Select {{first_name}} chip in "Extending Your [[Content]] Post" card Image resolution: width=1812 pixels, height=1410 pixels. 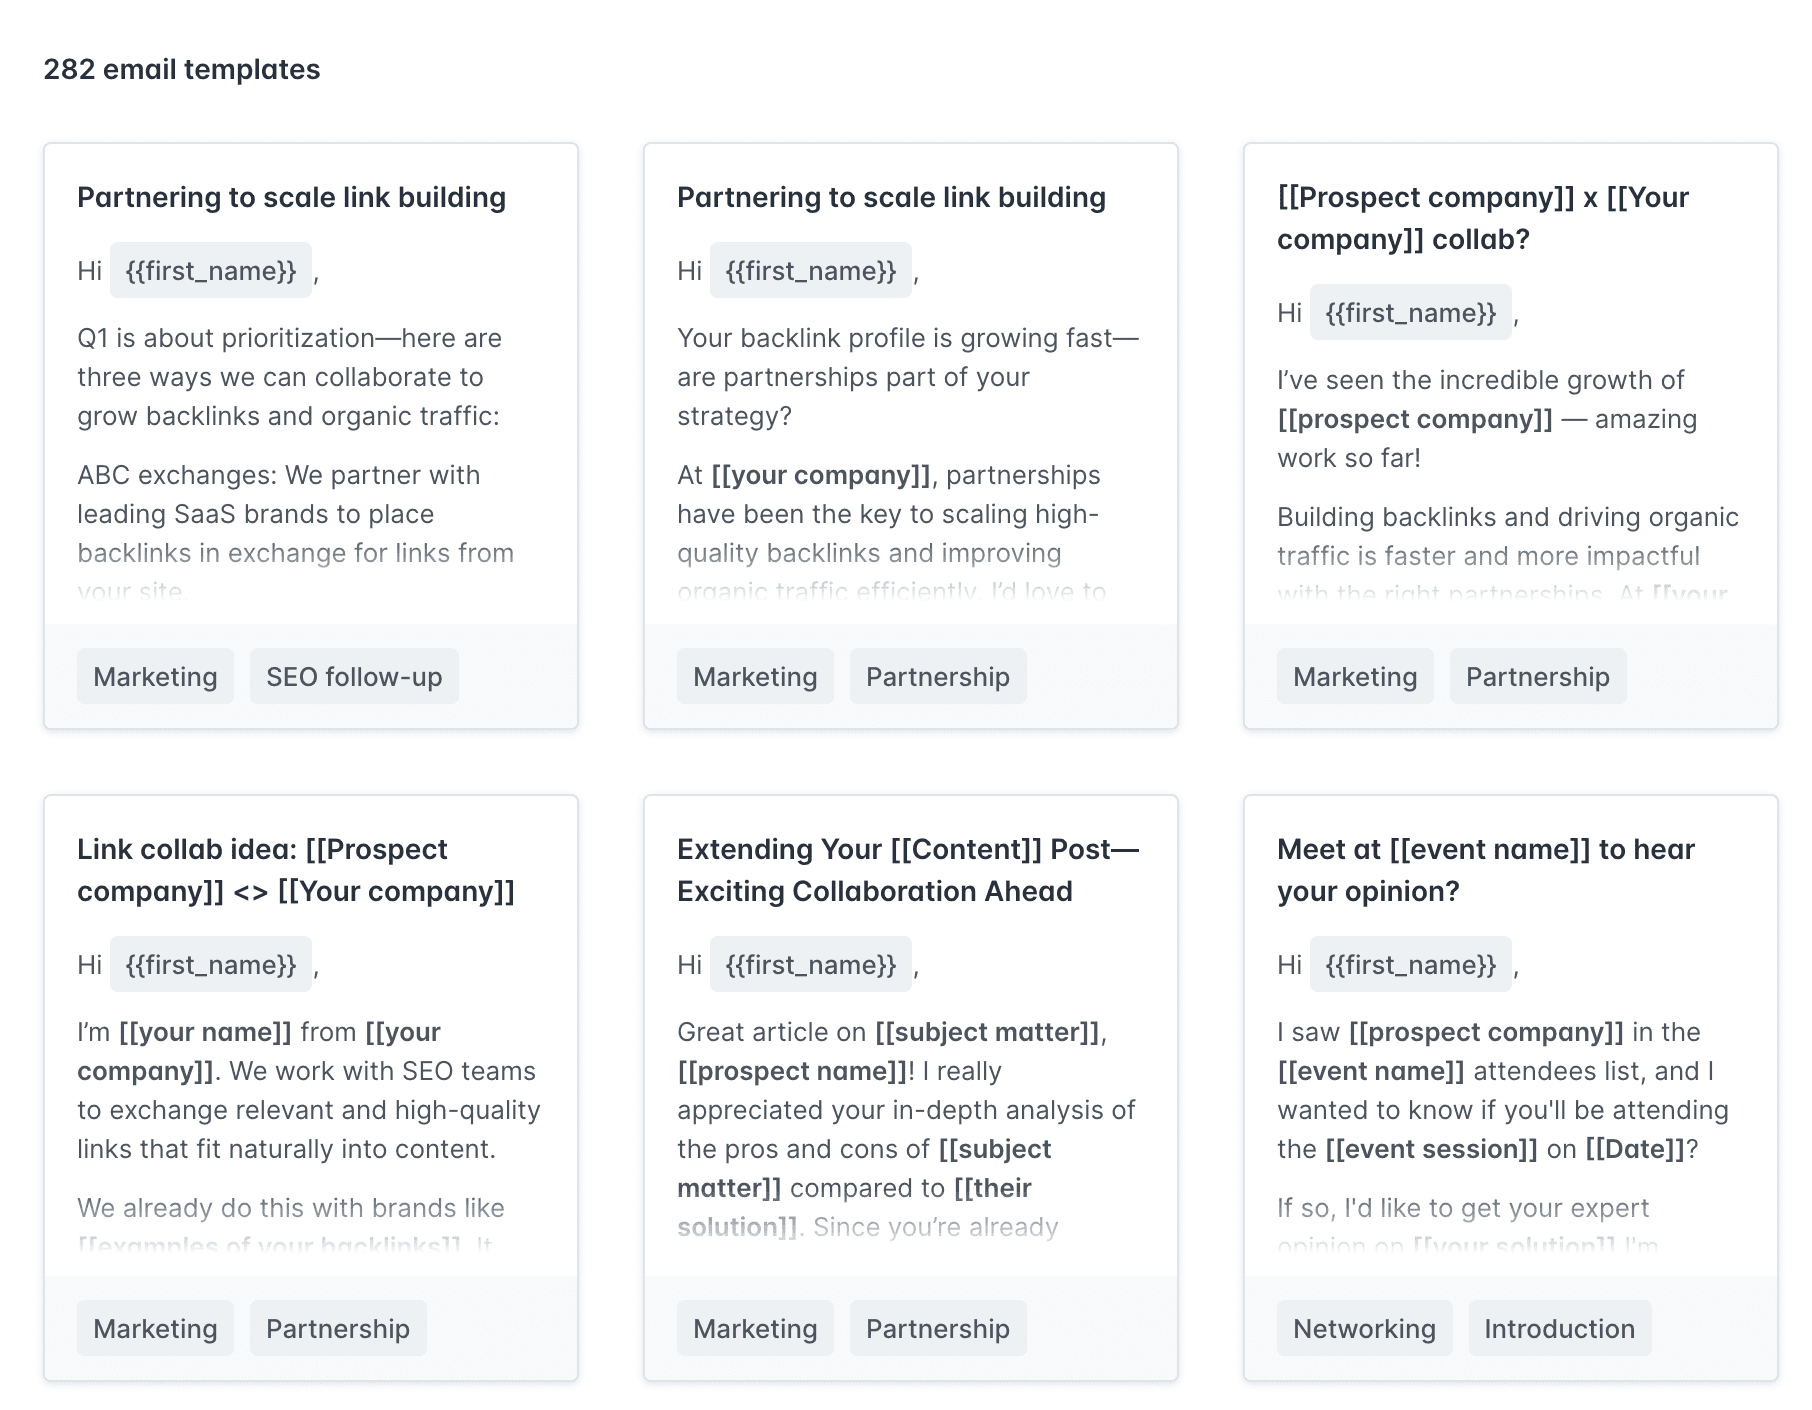[x=811, y=965]
